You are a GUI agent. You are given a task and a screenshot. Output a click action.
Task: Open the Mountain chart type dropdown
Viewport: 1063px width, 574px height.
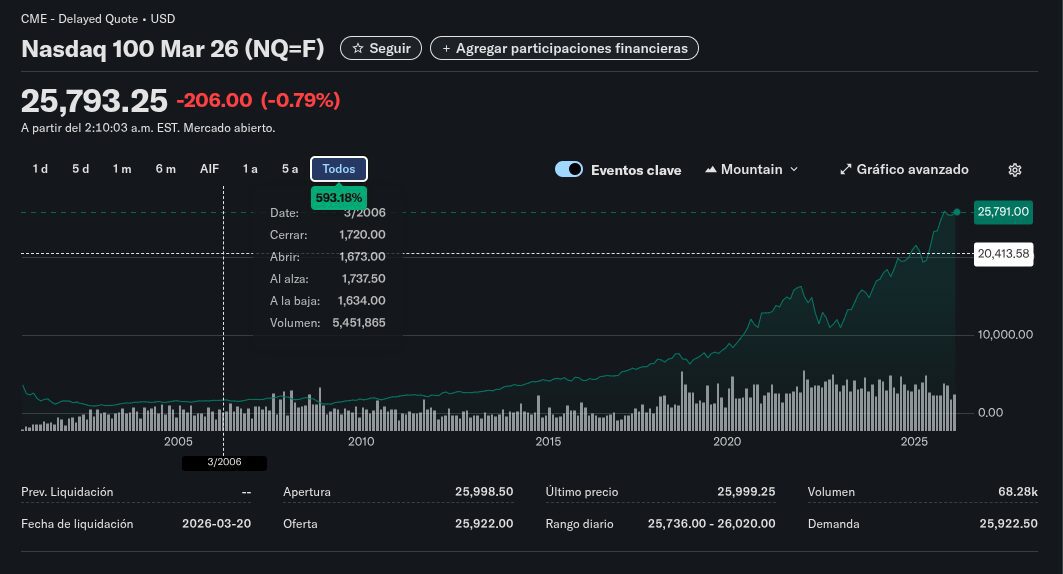(x=752, y=169)
